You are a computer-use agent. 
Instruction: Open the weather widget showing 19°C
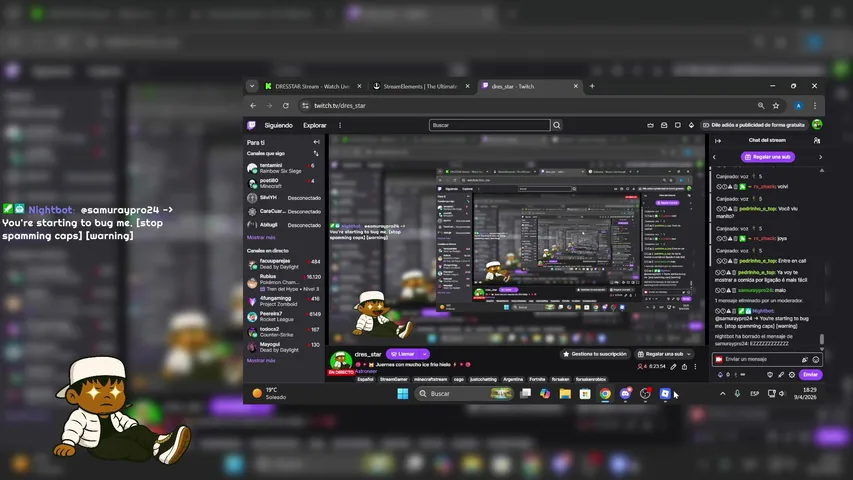tap(269, 393)
